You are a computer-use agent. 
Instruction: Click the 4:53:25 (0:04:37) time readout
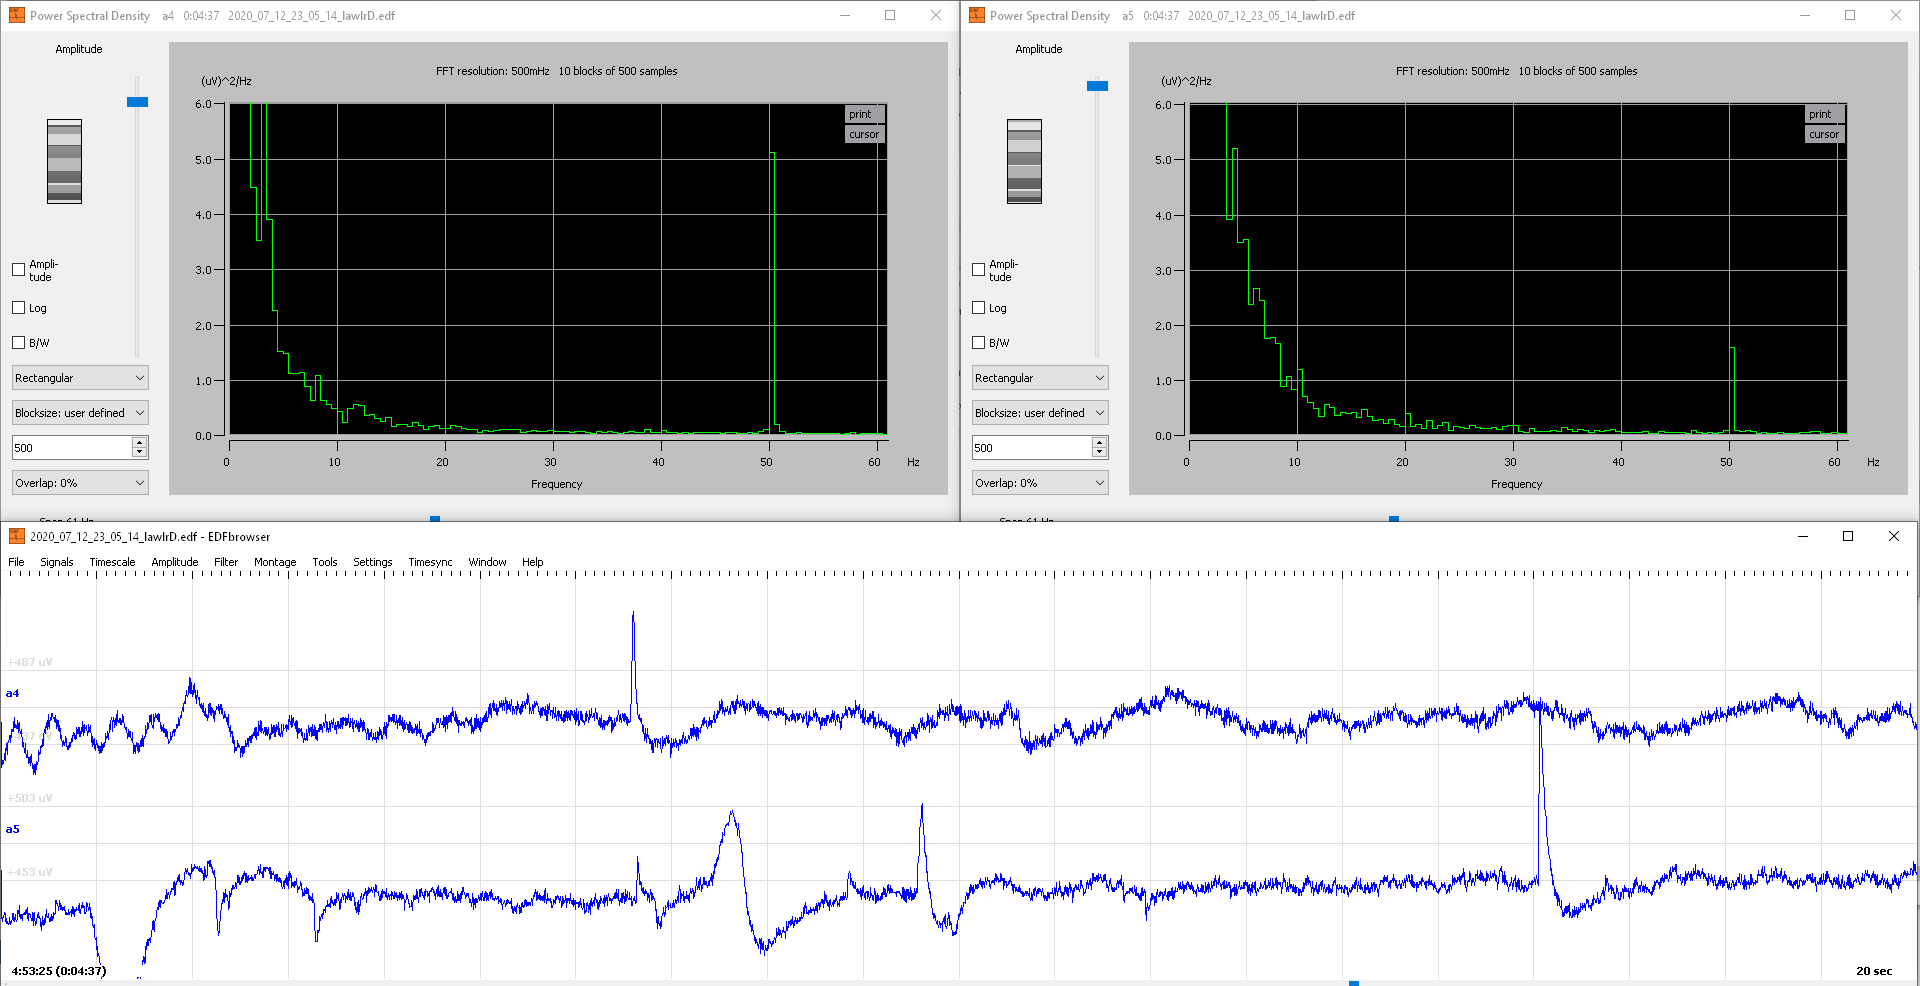[x=59, y=971]
